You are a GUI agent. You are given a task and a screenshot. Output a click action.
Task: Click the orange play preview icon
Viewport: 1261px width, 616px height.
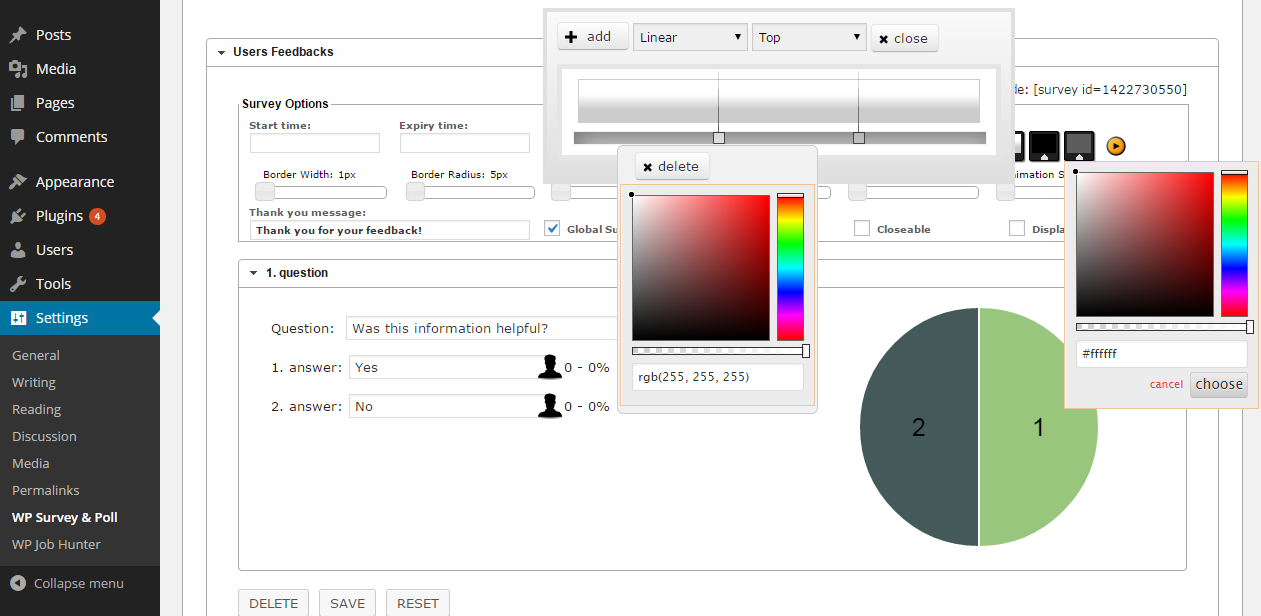tap(1116, 146)
